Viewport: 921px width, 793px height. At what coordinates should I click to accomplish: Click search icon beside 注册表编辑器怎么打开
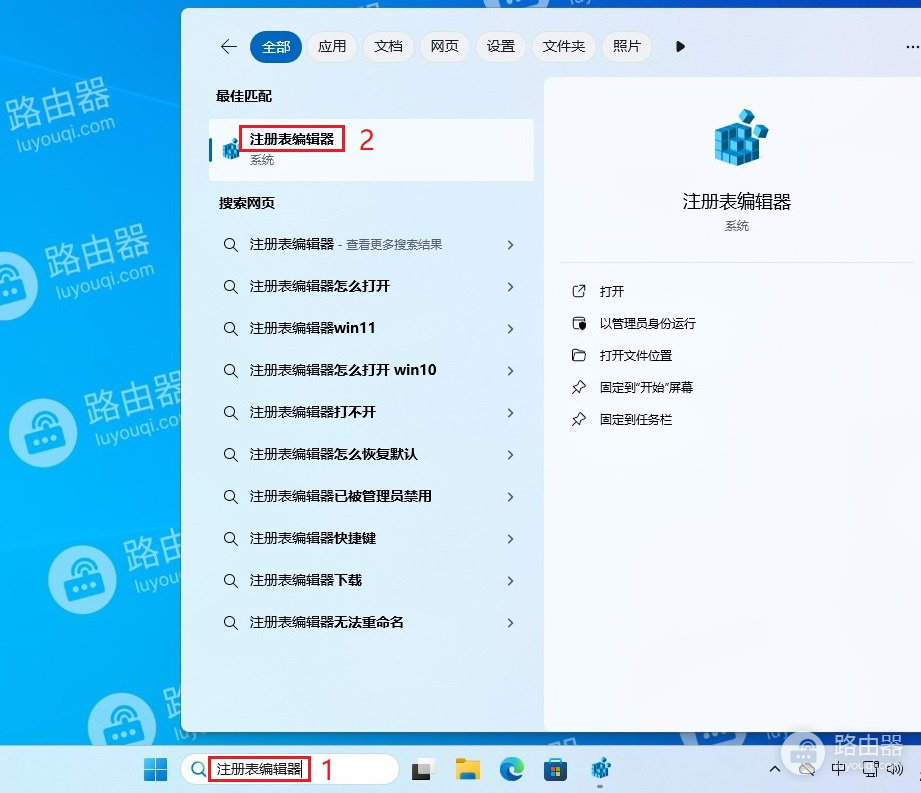click(231, 287)
